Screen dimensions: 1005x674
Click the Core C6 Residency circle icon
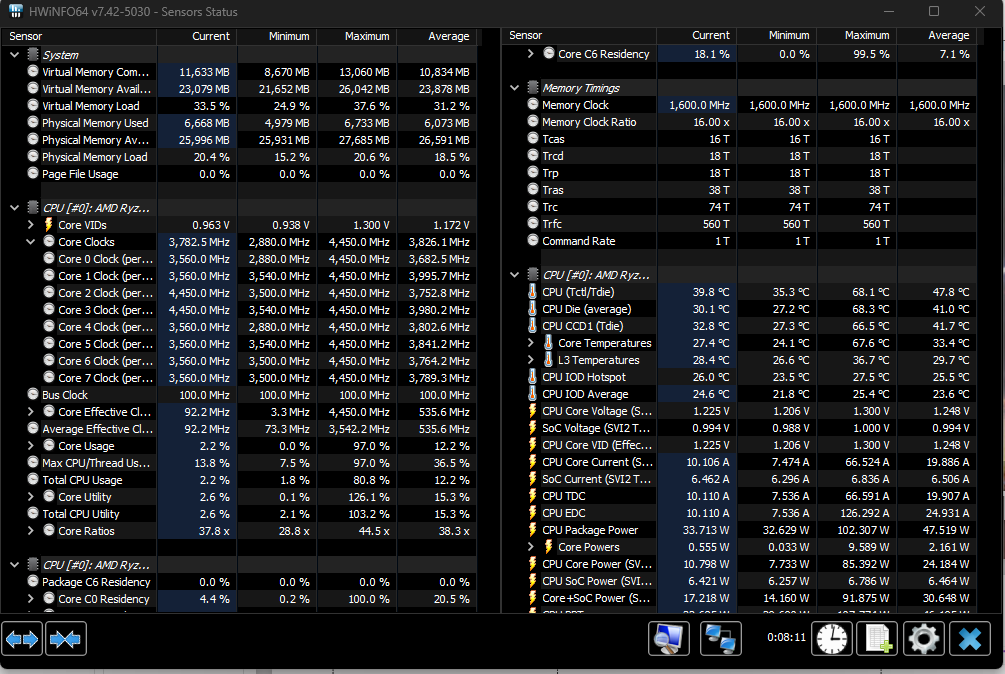[549, 53]
